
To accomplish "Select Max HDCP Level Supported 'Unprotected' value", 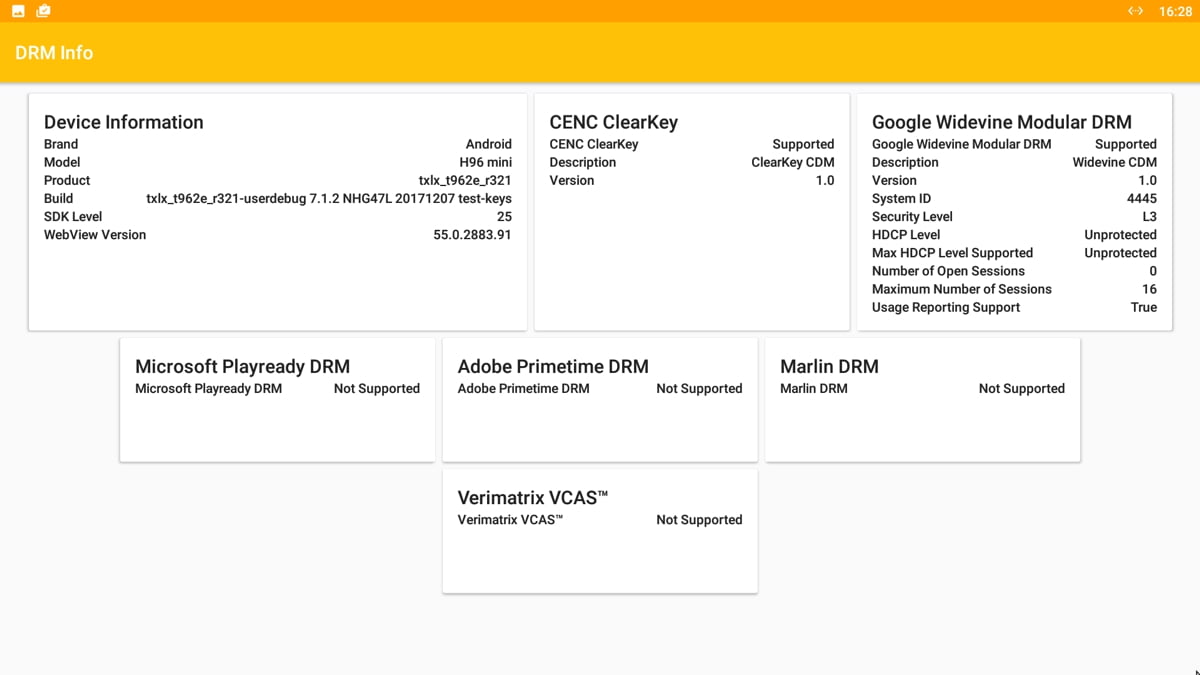I will [x=1121, y=252].
